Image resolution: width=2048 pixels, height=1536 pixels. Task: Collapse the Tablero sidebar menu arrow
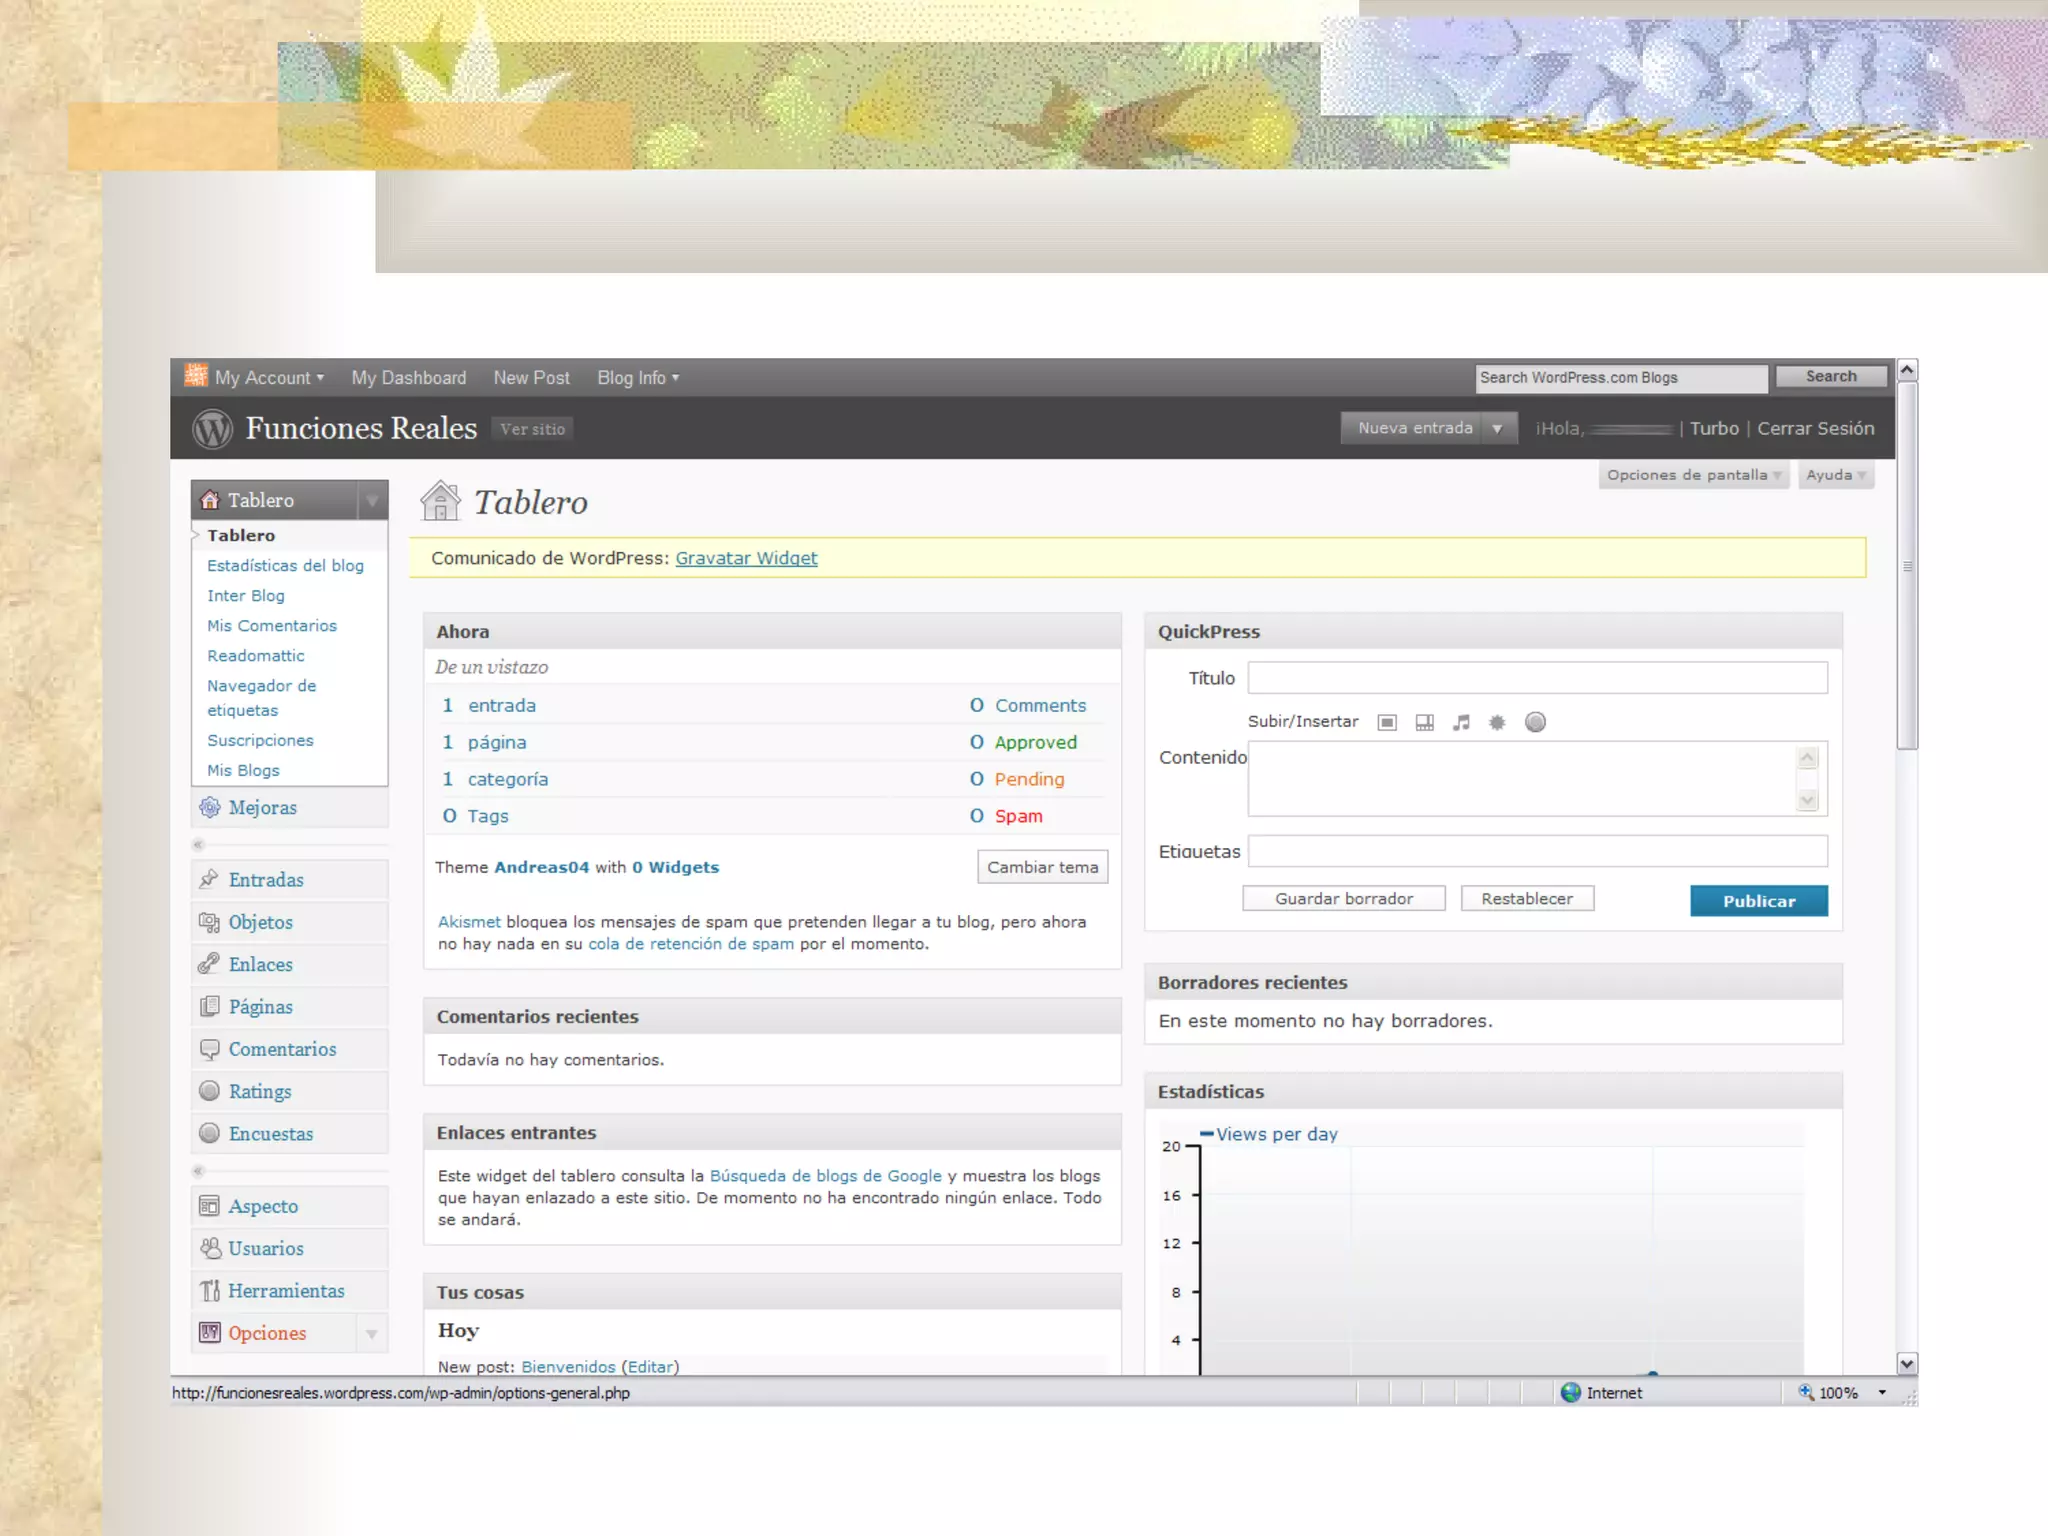click(x=372, y=500)
